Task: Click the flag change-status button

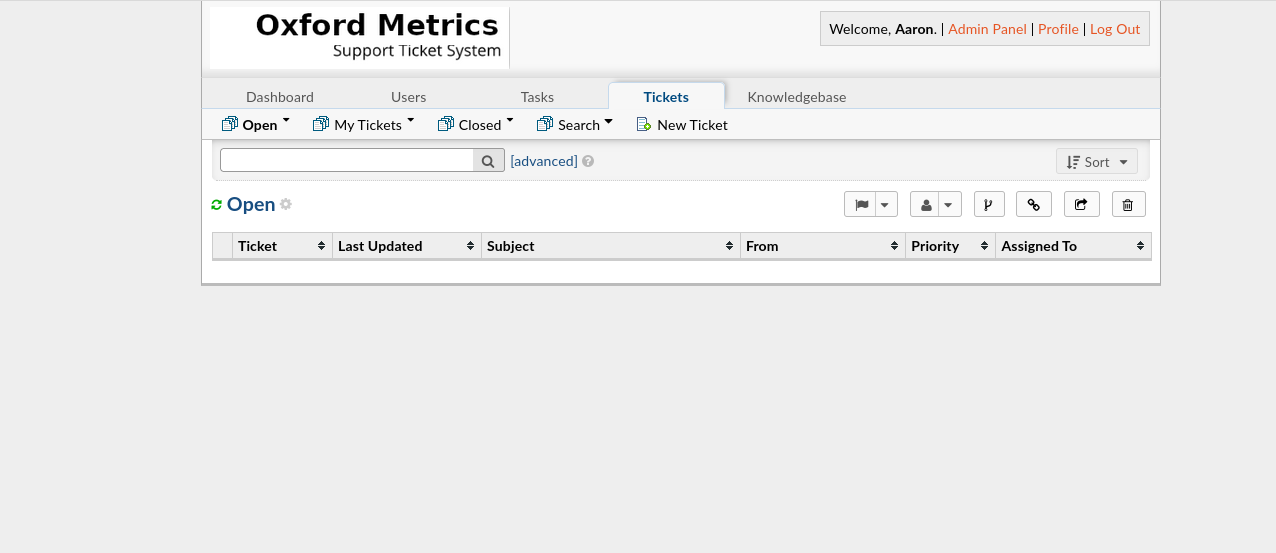Action: (x=861, y=204)
